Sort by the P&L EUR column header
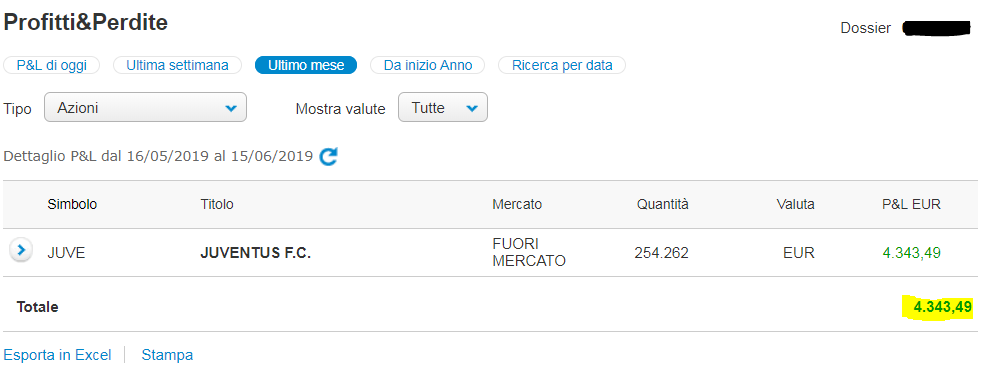 point(912,204)
